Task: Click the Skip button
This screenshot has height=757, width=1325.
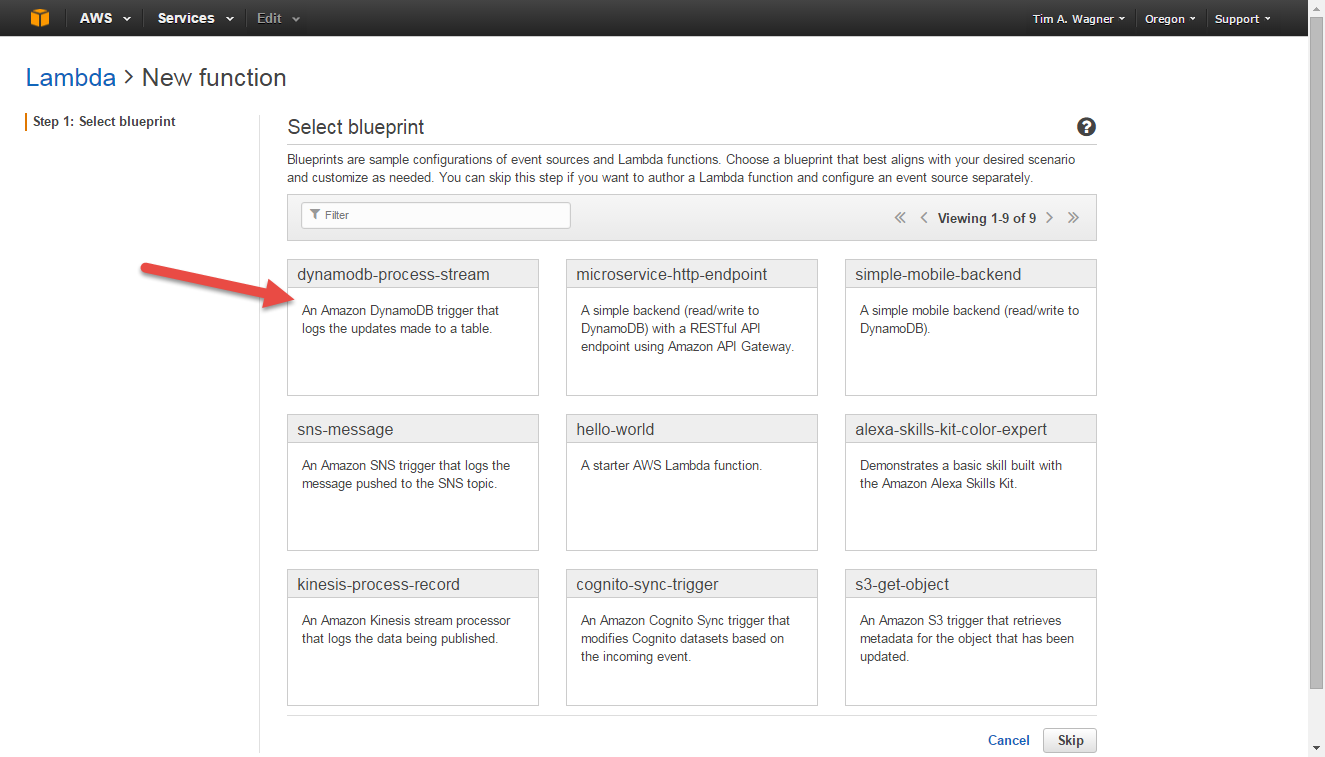Action: point(1069,740)
